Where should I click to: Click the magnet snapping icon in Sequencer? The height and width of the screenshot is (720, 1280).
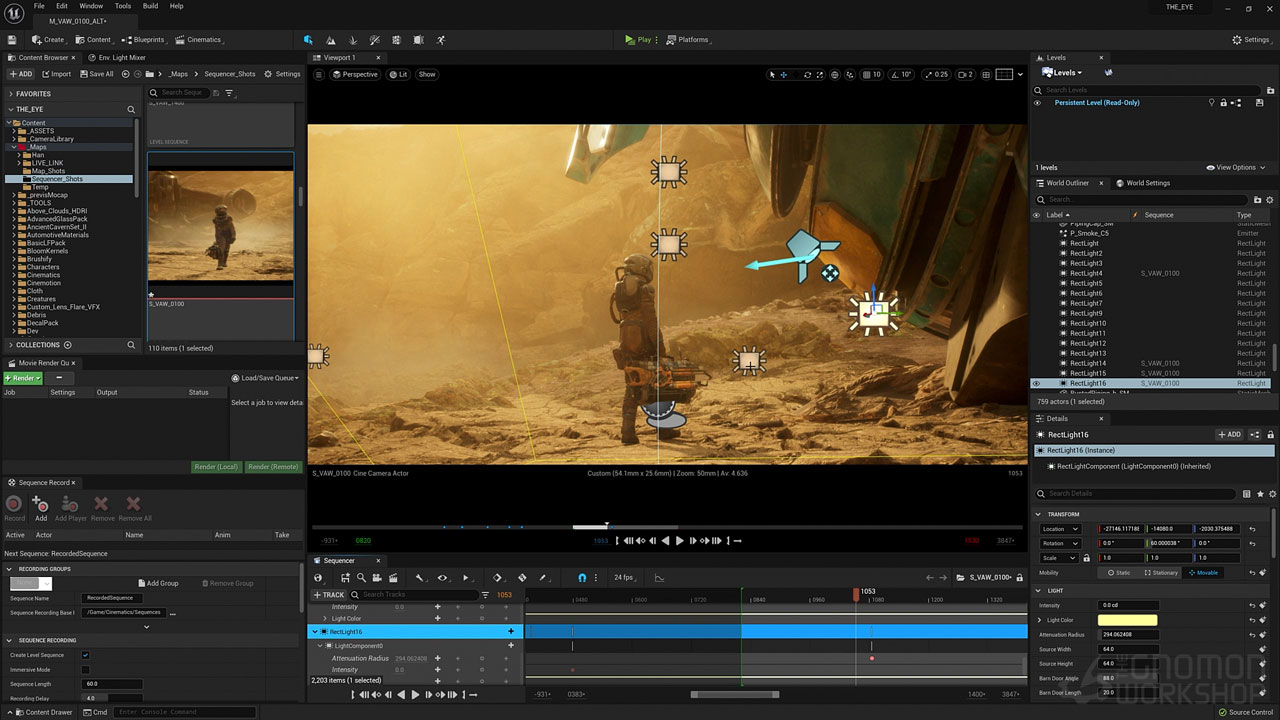pyautogui.click(x=582, y=578)
